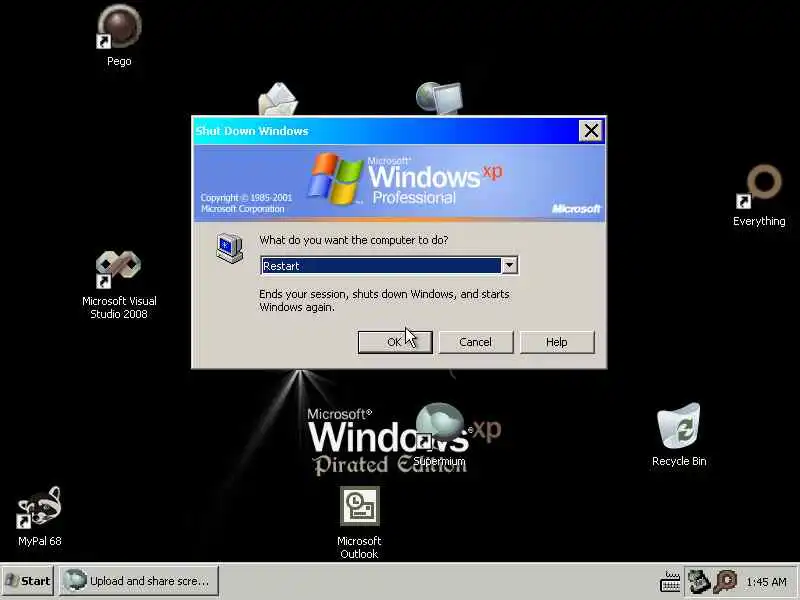This screenshot has width=800, height=600.
Task: Open the Everything search shortcut
Action: (x=759, y=195)
